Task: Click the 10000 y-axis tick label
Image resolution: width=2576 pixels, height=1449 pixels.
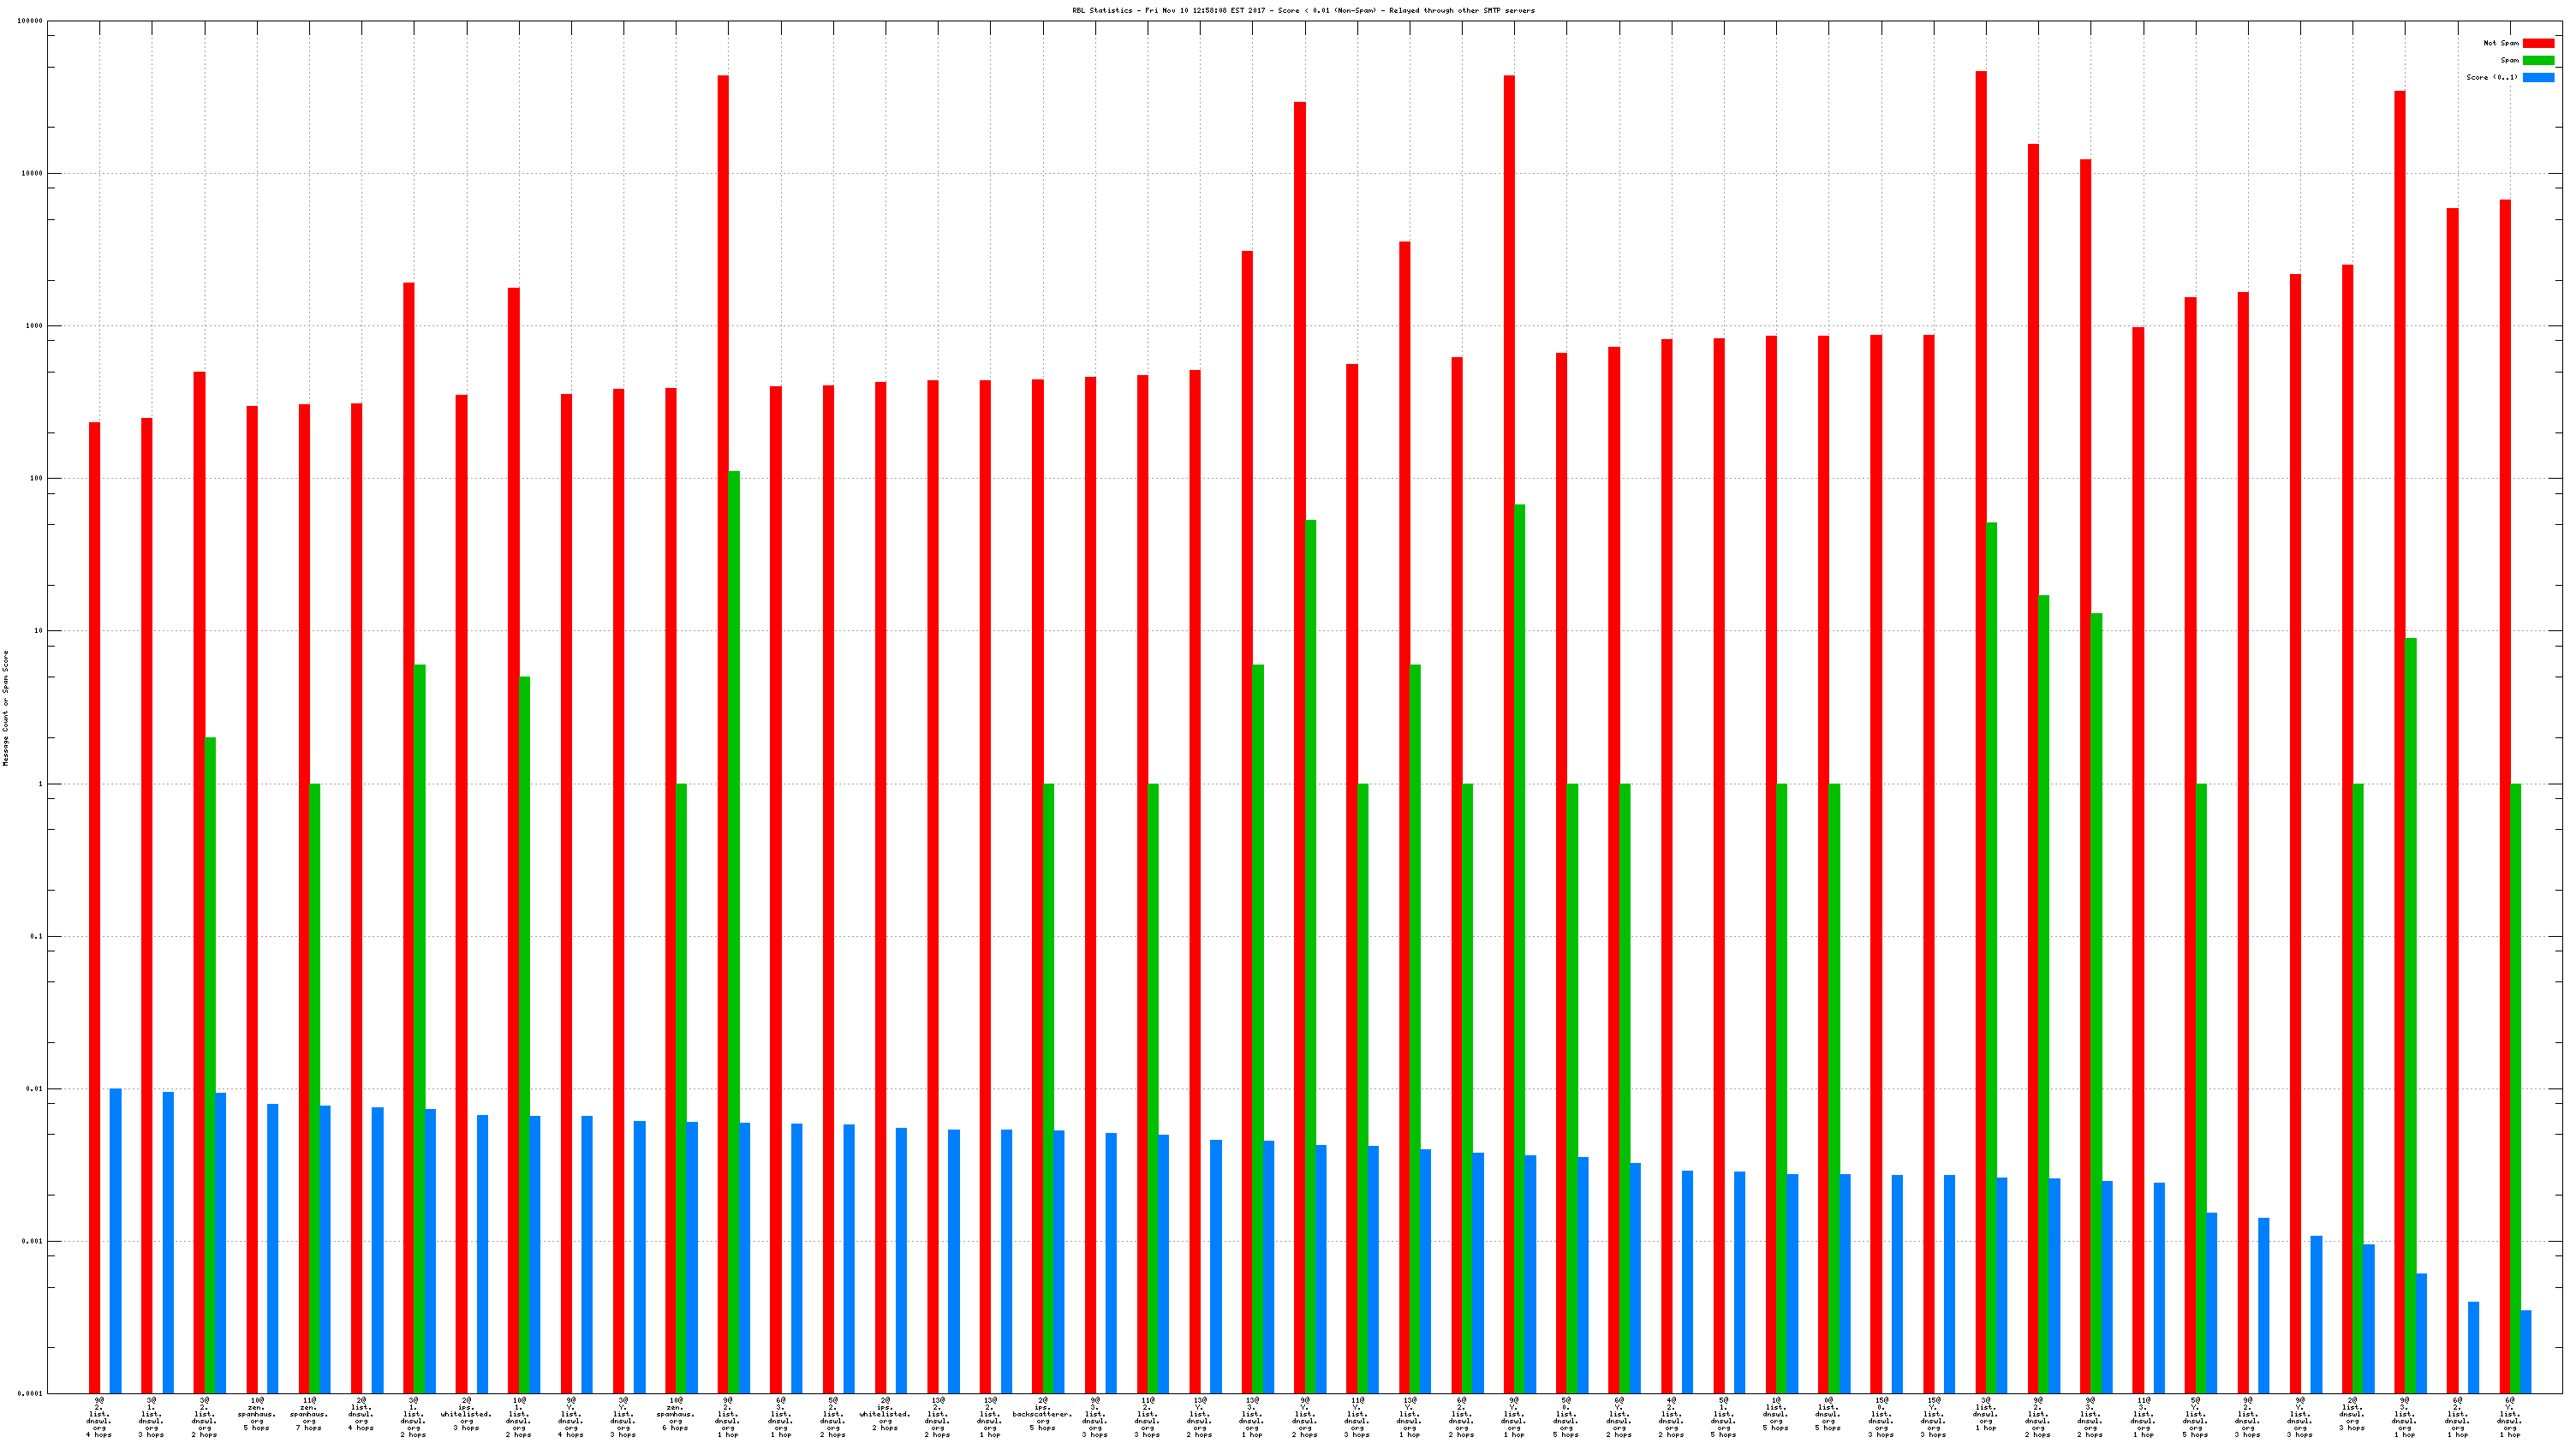Action: pos(32,174)
